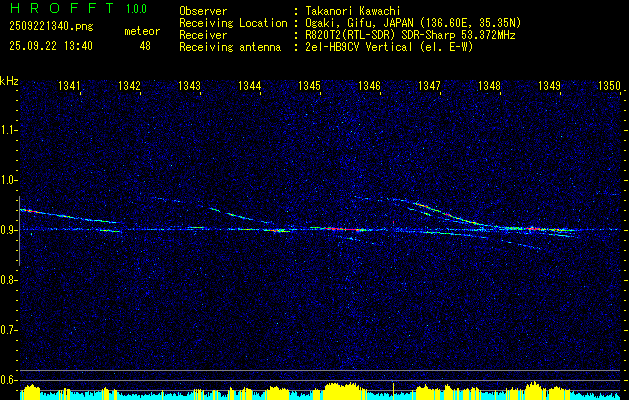This screenshot has width=629, height=400.
Task: Click the timestamp 25.09.22 13:40
Action: [51, 46]
